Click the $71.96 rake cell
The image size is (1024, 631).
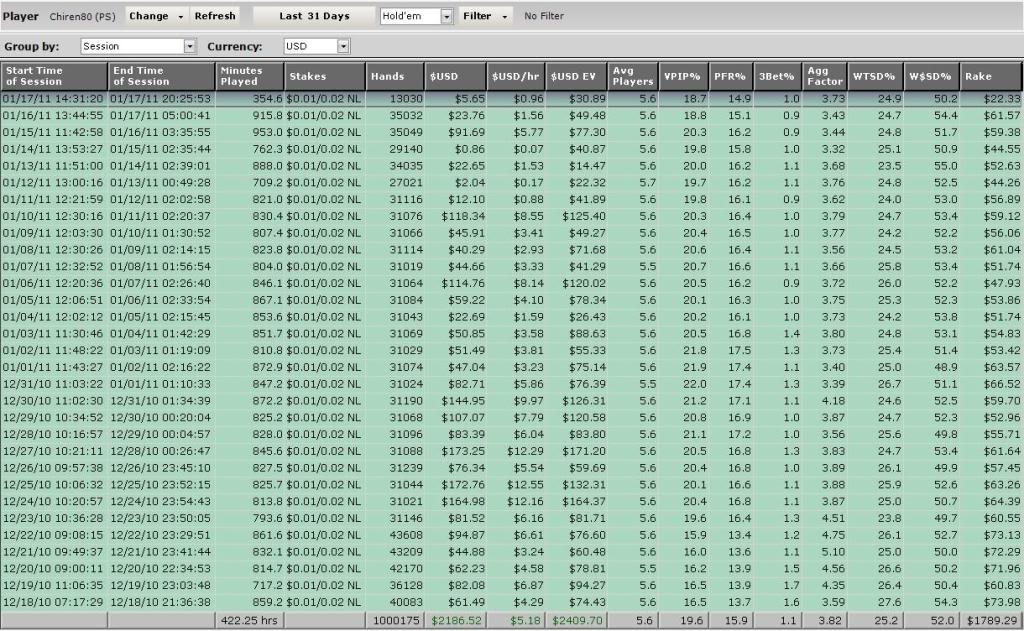[991, 569]
